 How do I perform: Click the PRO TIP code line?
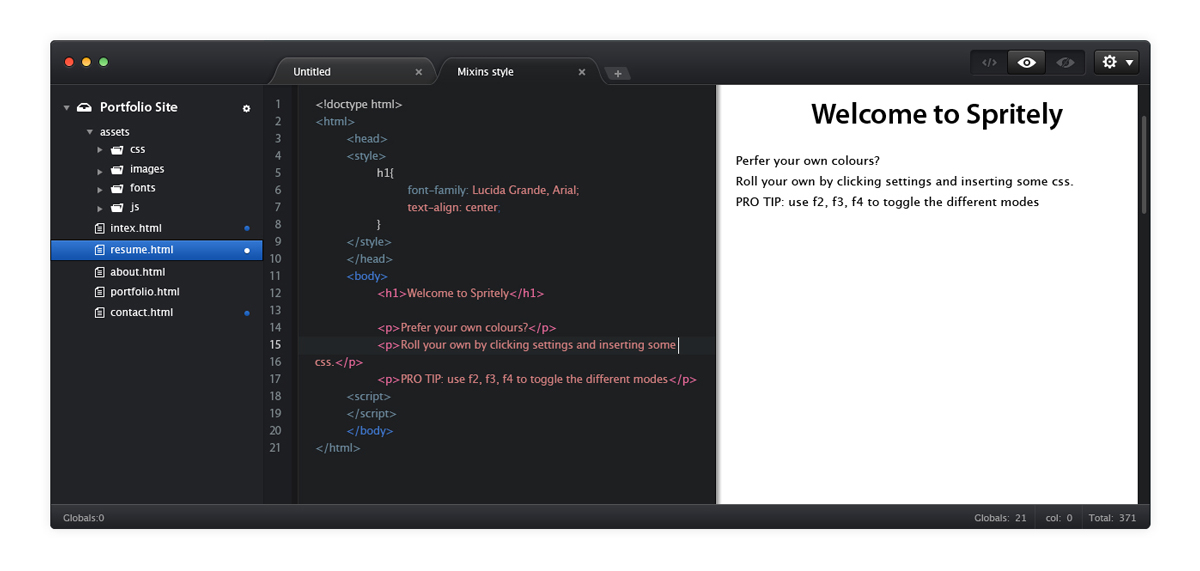(537, 379)
